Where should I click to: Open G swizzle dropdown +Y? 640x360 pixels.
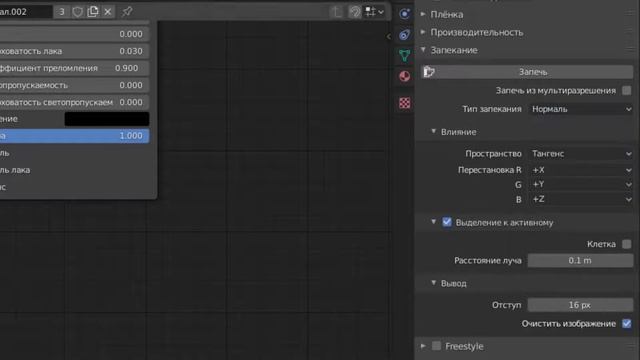580,184
